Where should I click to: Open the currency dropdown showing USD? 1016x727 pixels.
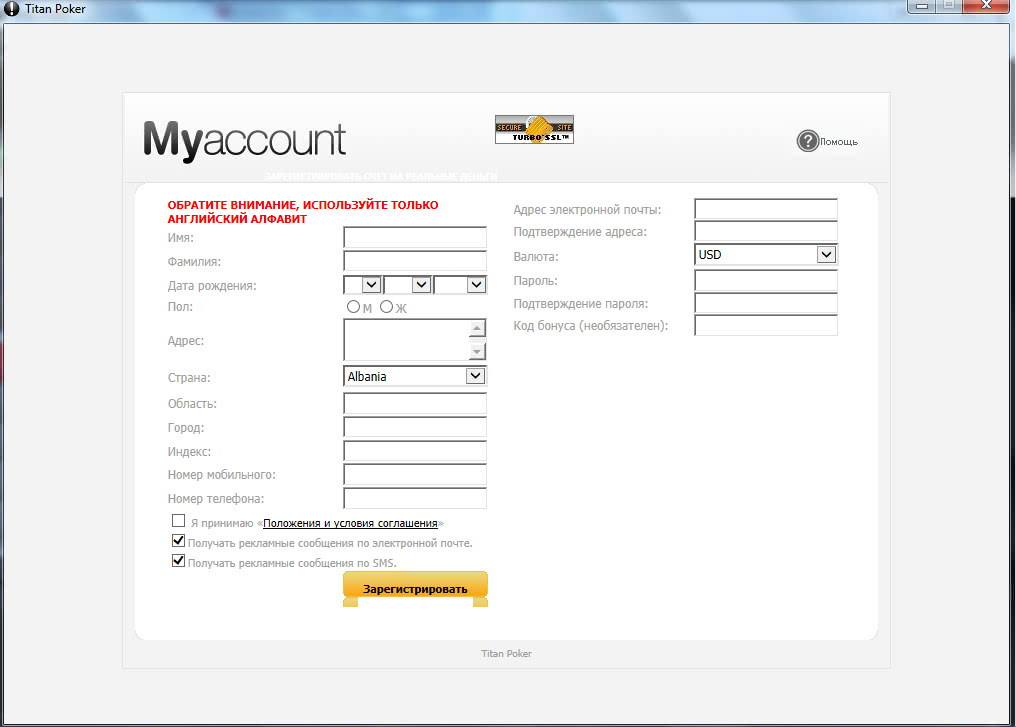[x=766, y=255]
